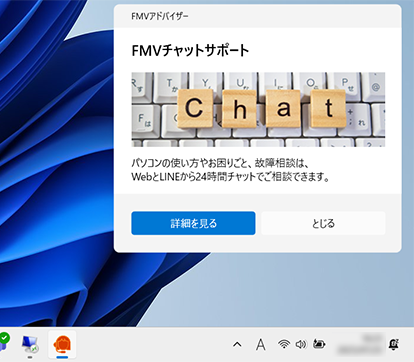Open the blurred taskbar clock area

point(360,344)
